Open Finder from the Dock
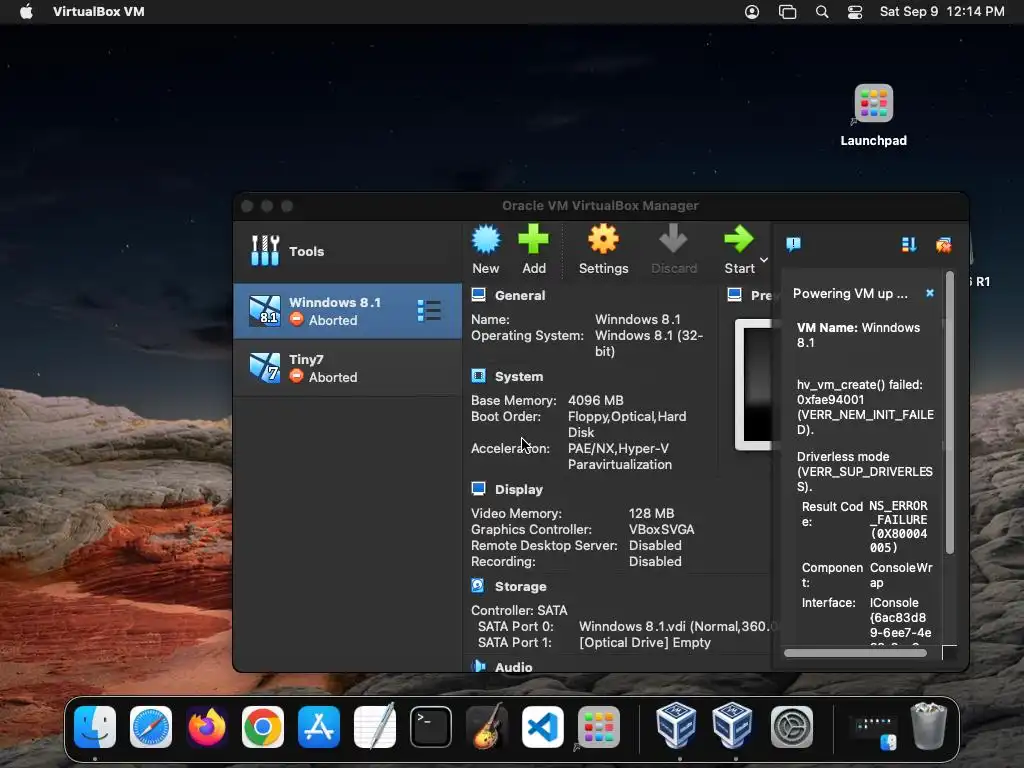 (95, 727)
